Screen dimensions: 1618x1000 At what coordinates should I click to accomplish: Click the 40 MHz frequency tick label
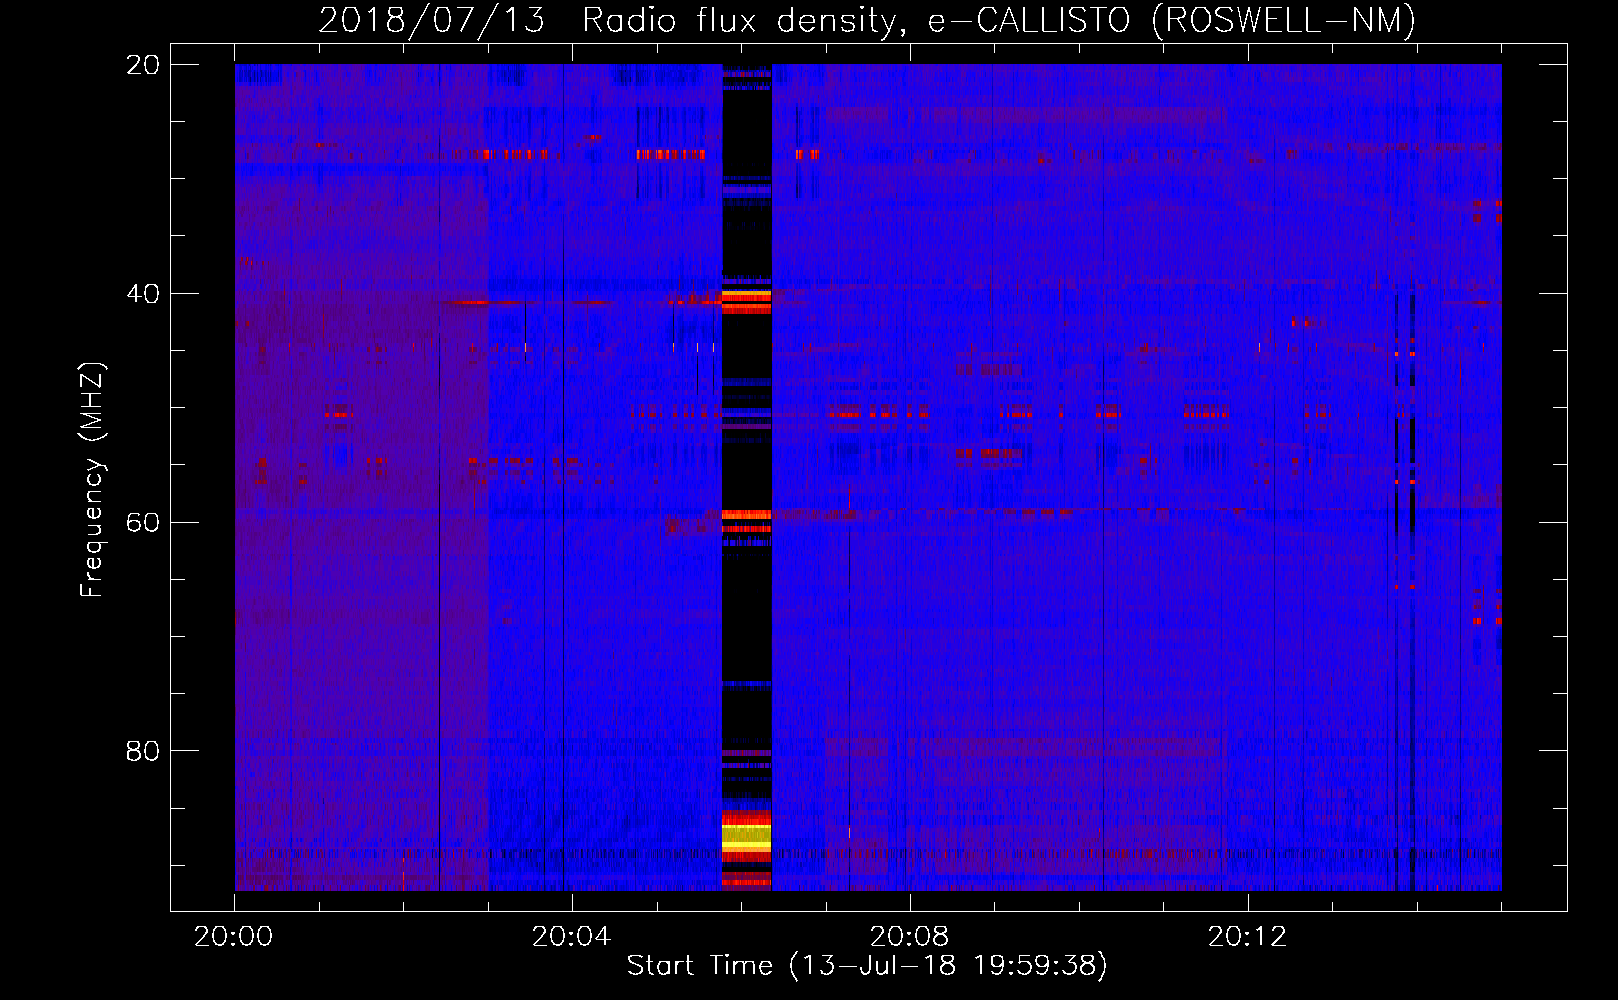(x=143, y=294)
